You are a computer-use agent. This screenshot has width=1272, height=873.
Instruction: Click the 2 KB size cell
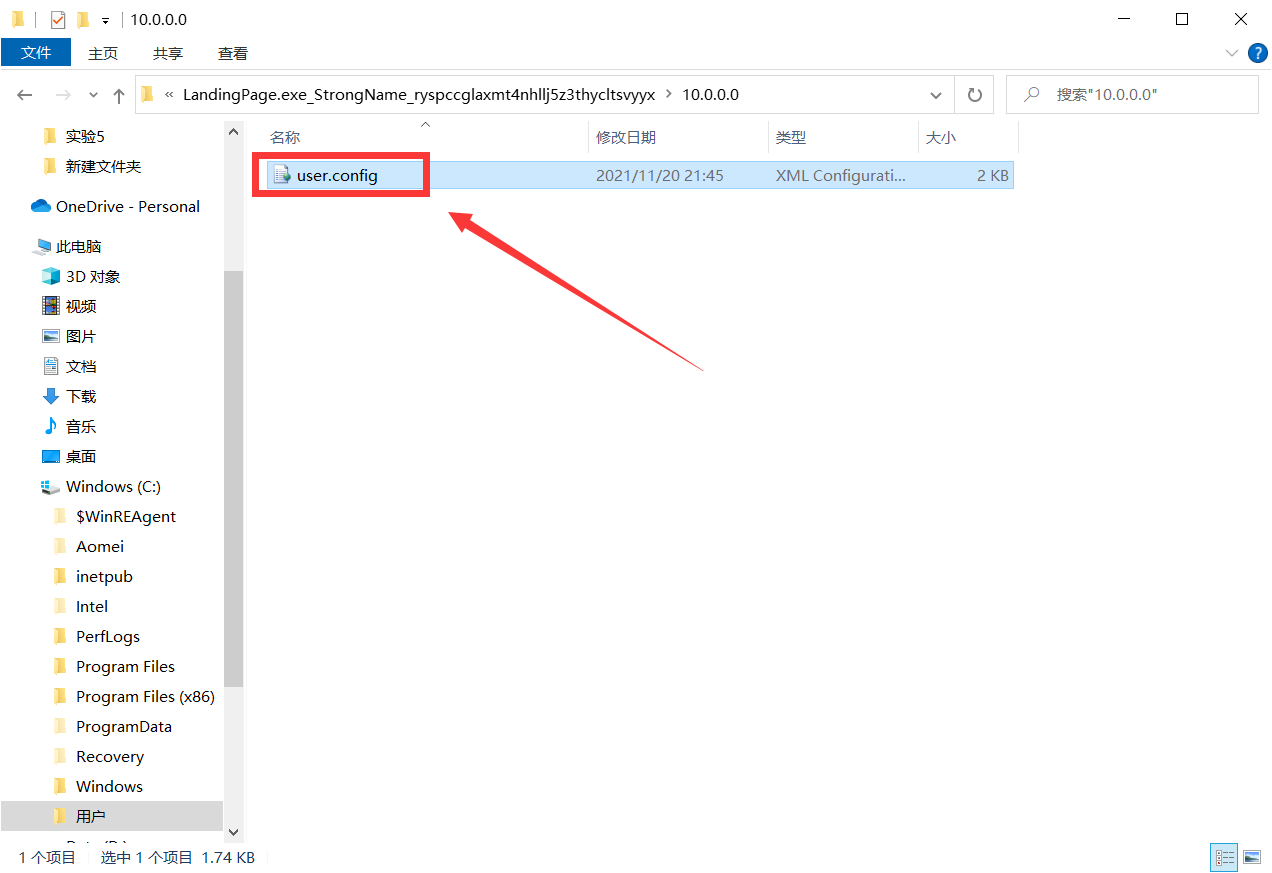pos(993,175)
